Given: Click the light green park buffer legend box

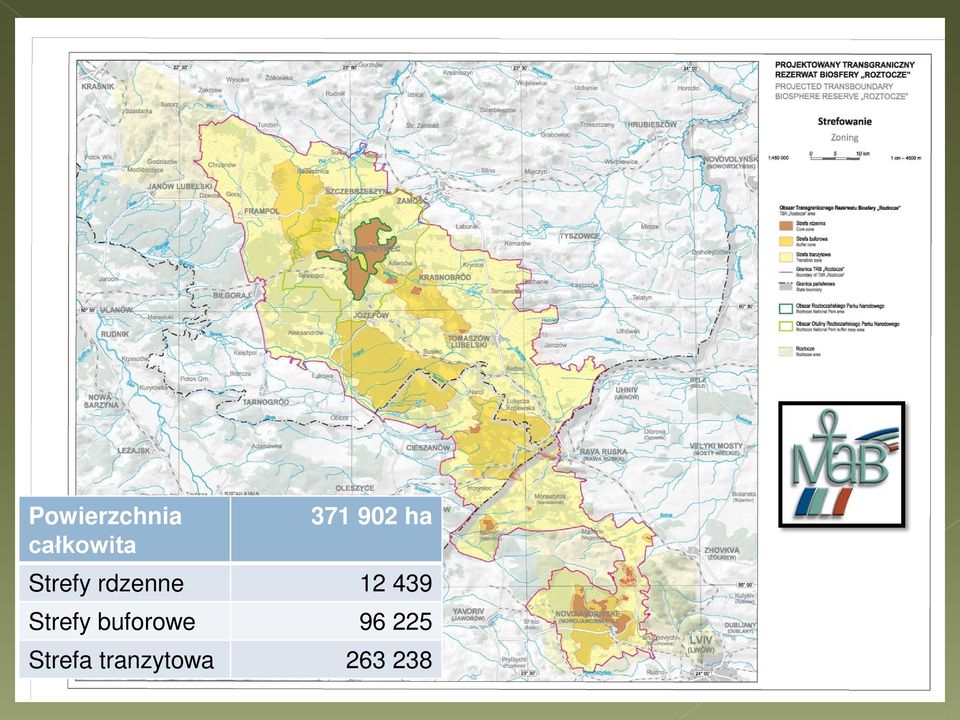Looking at the screenshot, I should [x=786, y=326].
